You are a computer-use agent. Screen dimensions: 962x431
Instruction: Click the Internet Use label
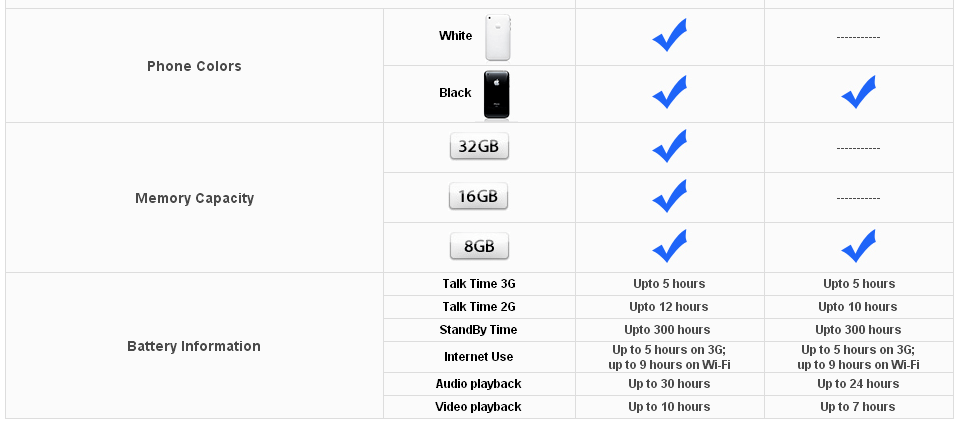click(x=479, y=357)
